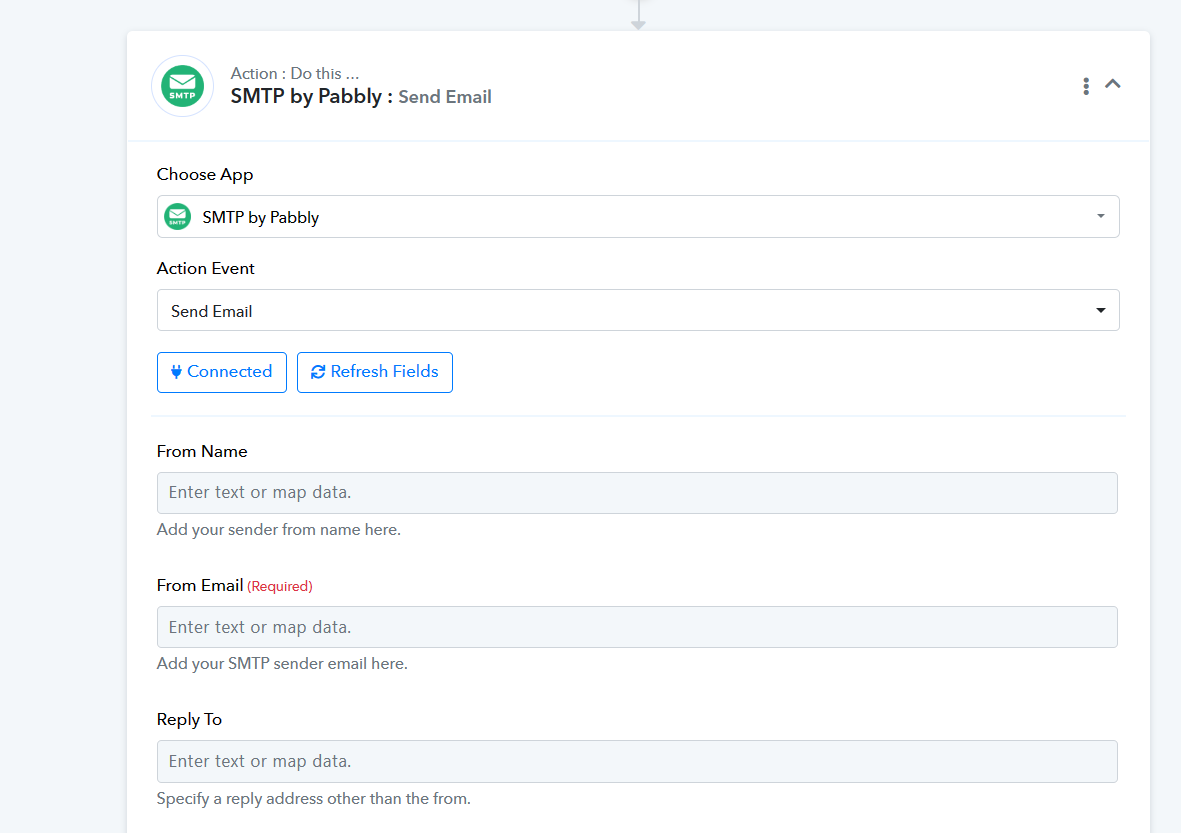Click the 'Choose App' label
This screenshot has height=833, width=1181.
[x=205, y=174]
